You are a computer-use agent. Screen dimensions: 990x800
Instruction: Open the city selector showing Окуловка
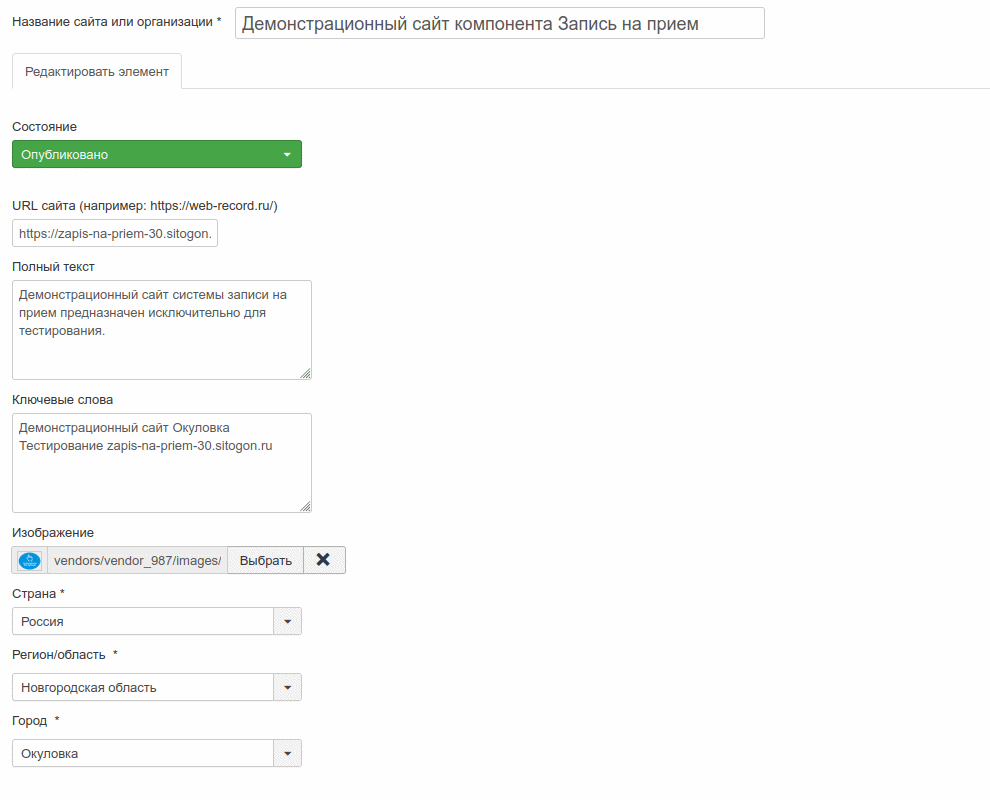tap(143, 753)
